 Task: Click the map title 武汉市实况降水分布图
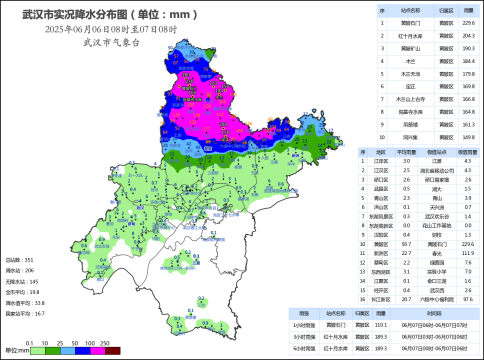(75, 15)
